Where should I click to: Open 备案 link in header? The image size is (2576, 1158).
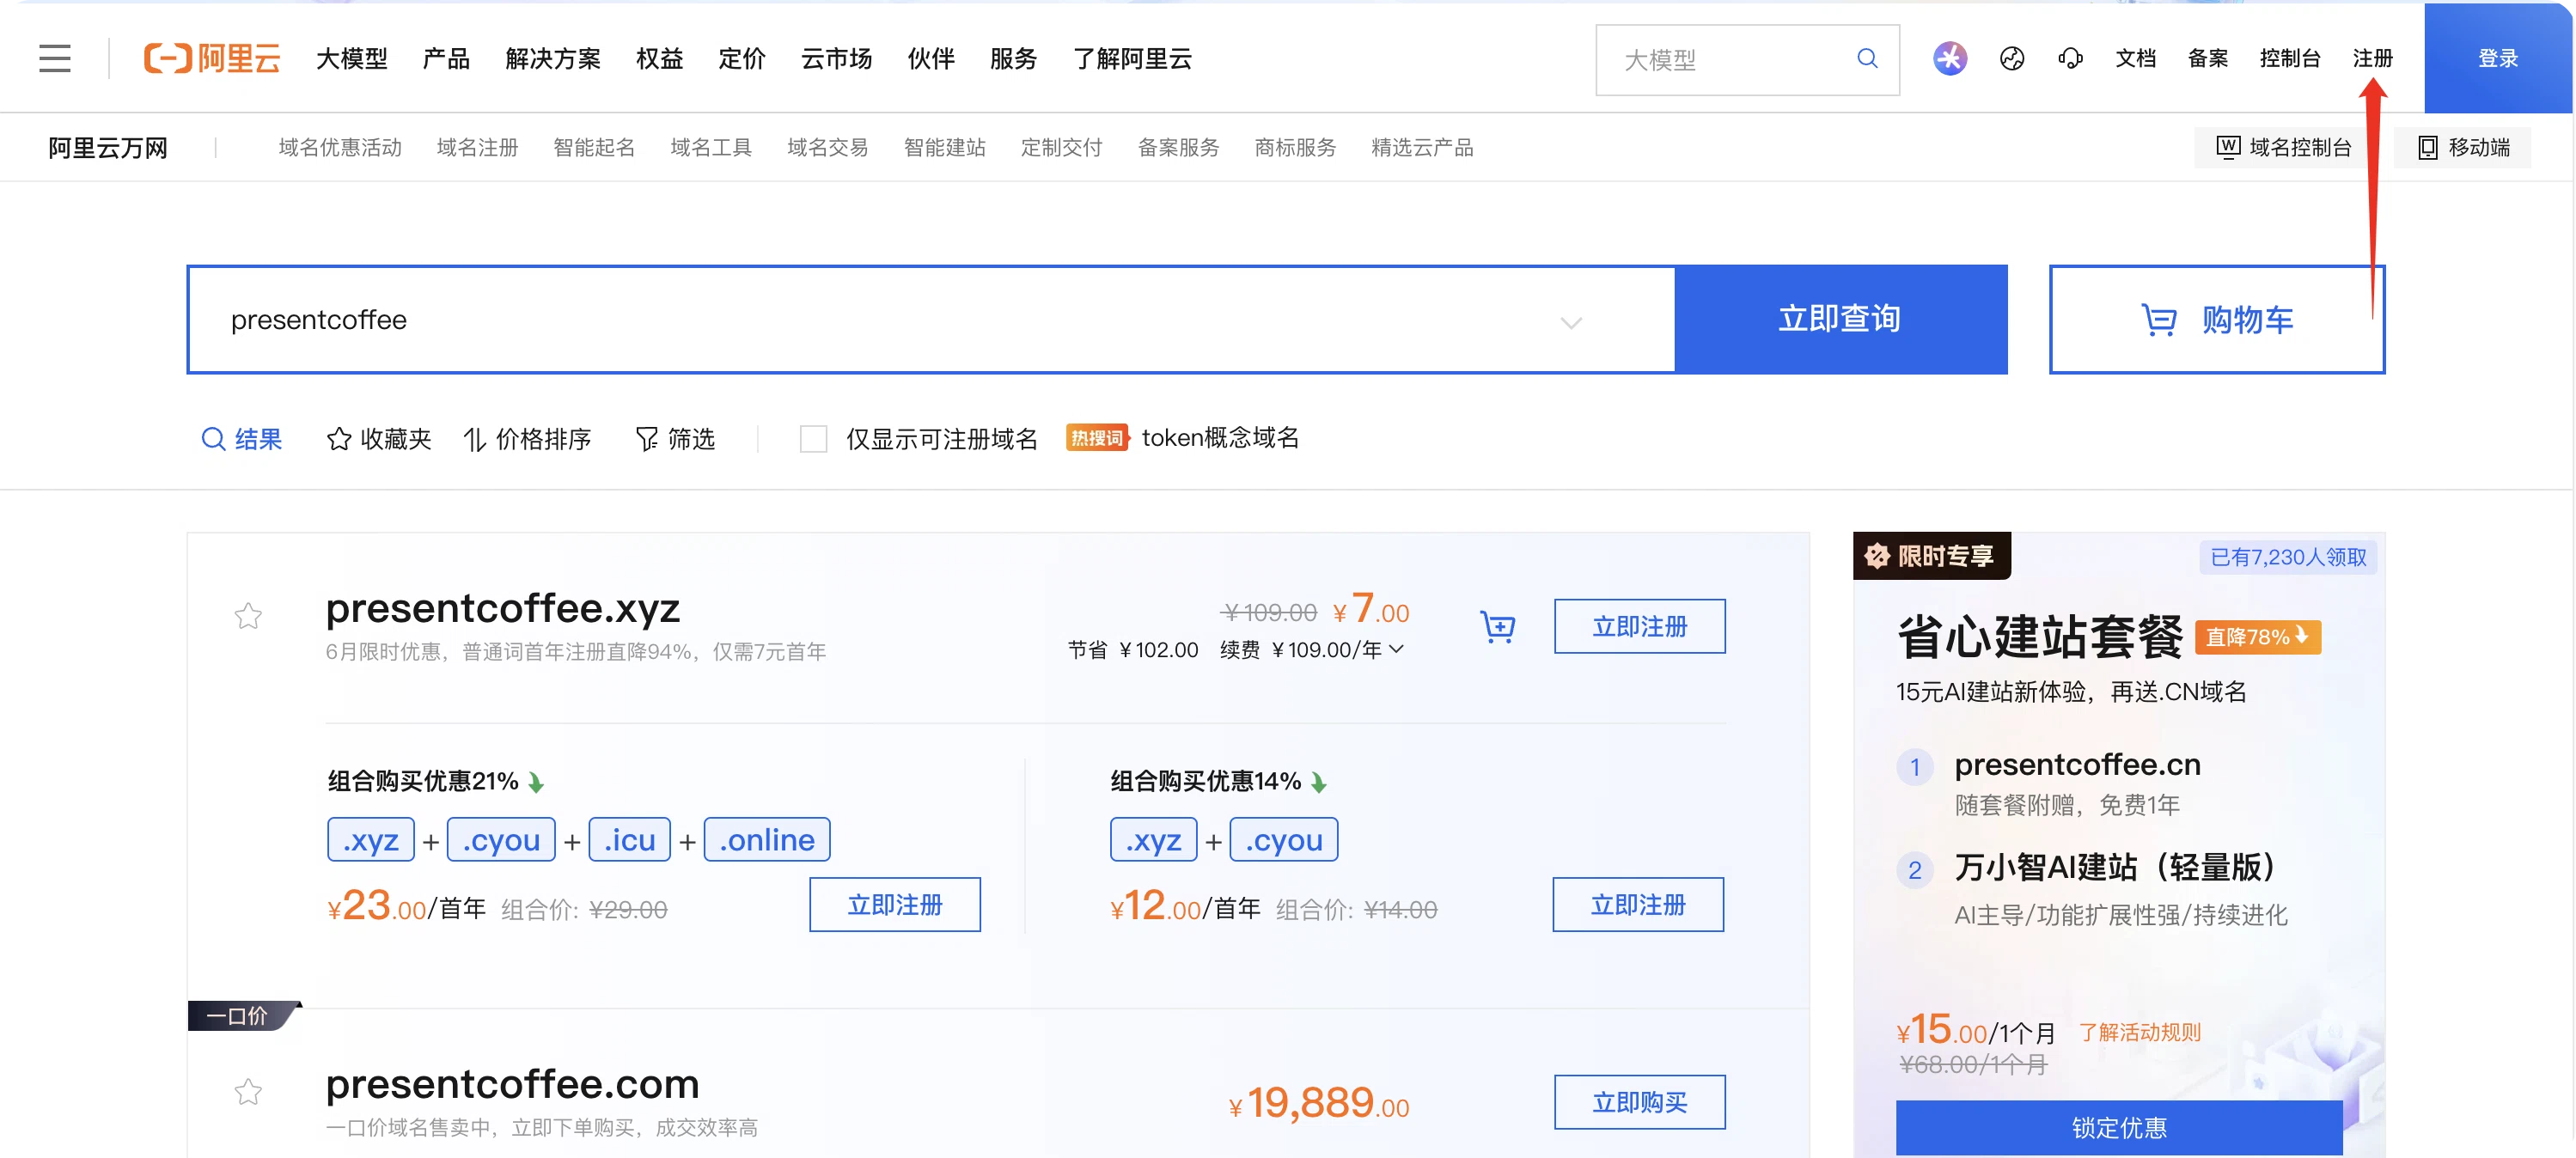(x=2207, y=58)
